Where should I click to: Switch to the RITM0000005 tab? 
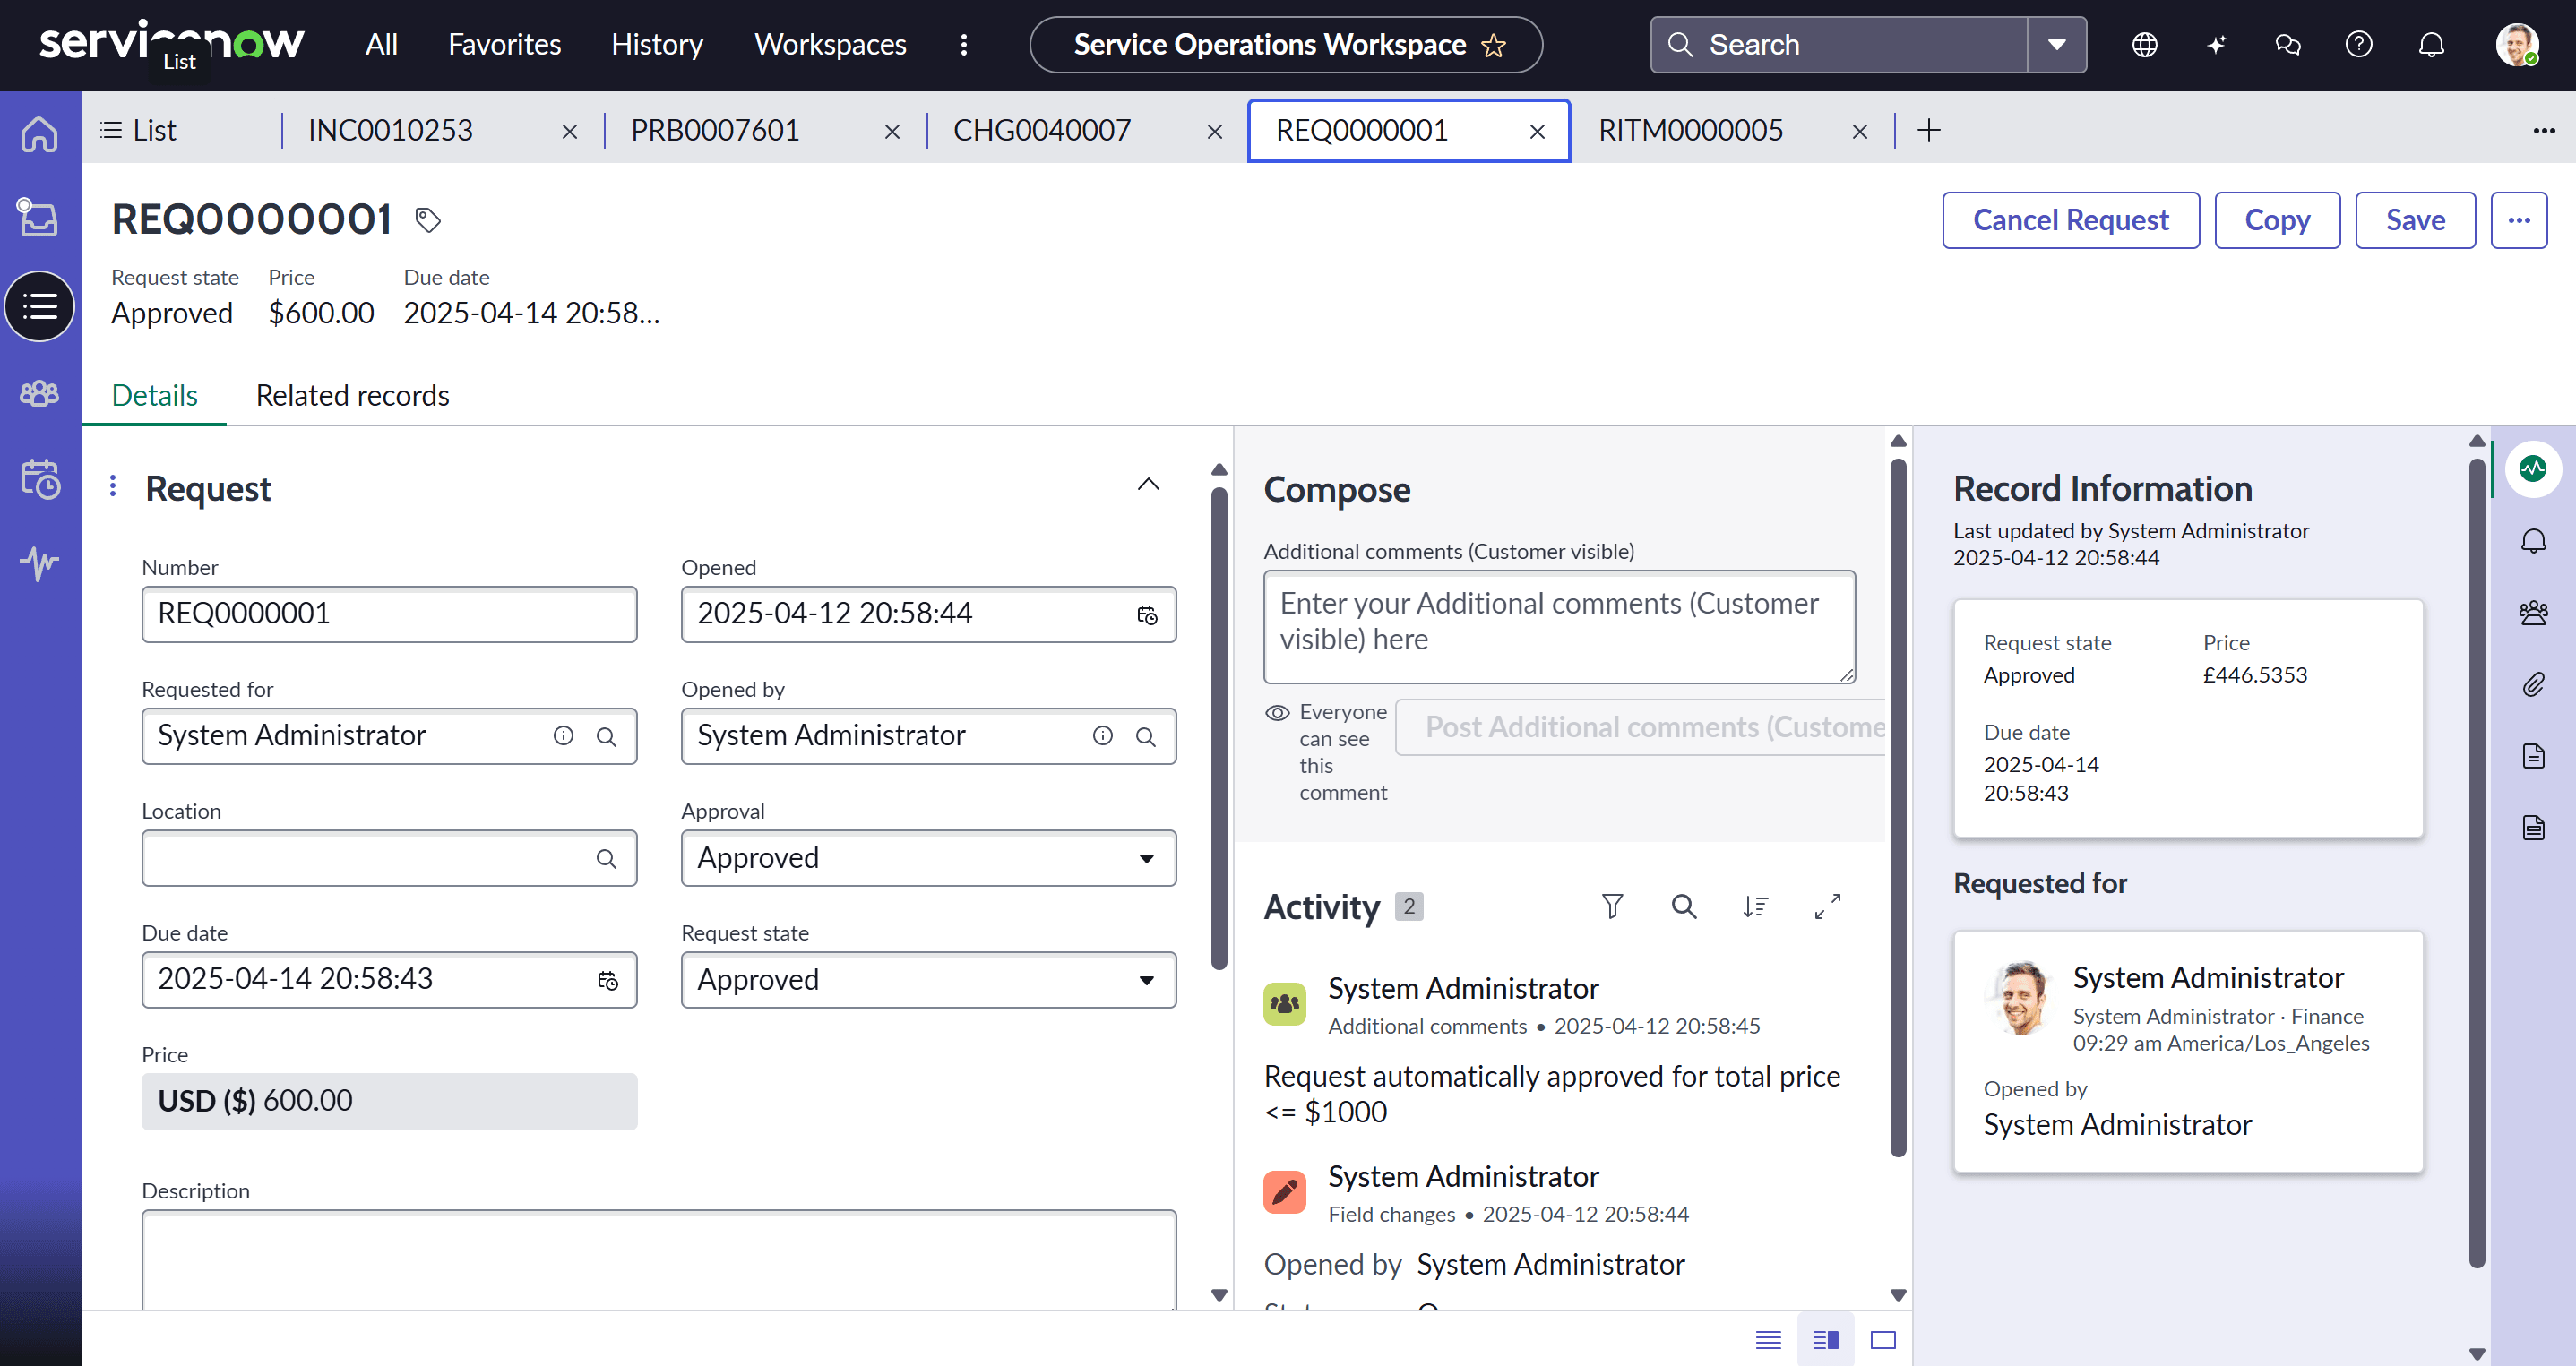coord(1691,130)
